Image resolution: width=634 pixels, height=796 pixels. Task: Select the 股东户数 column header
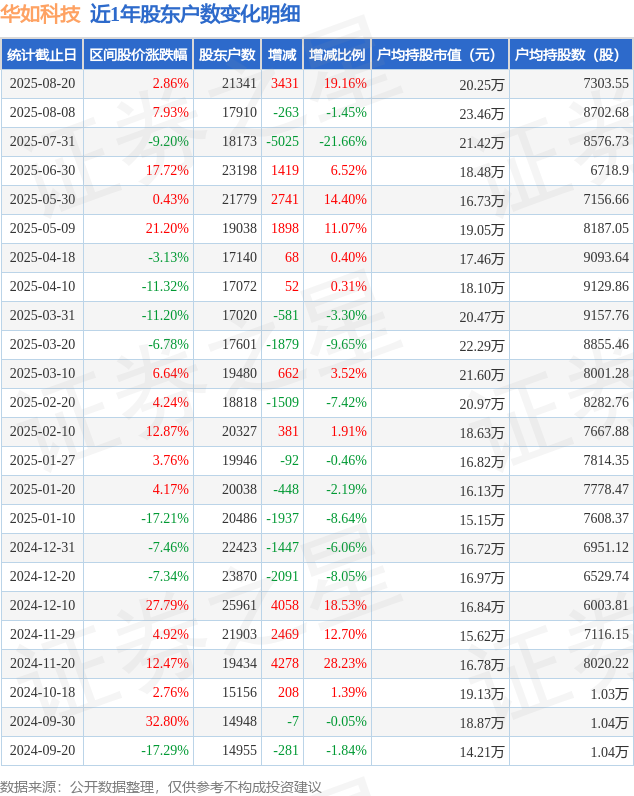pos(227,54)
